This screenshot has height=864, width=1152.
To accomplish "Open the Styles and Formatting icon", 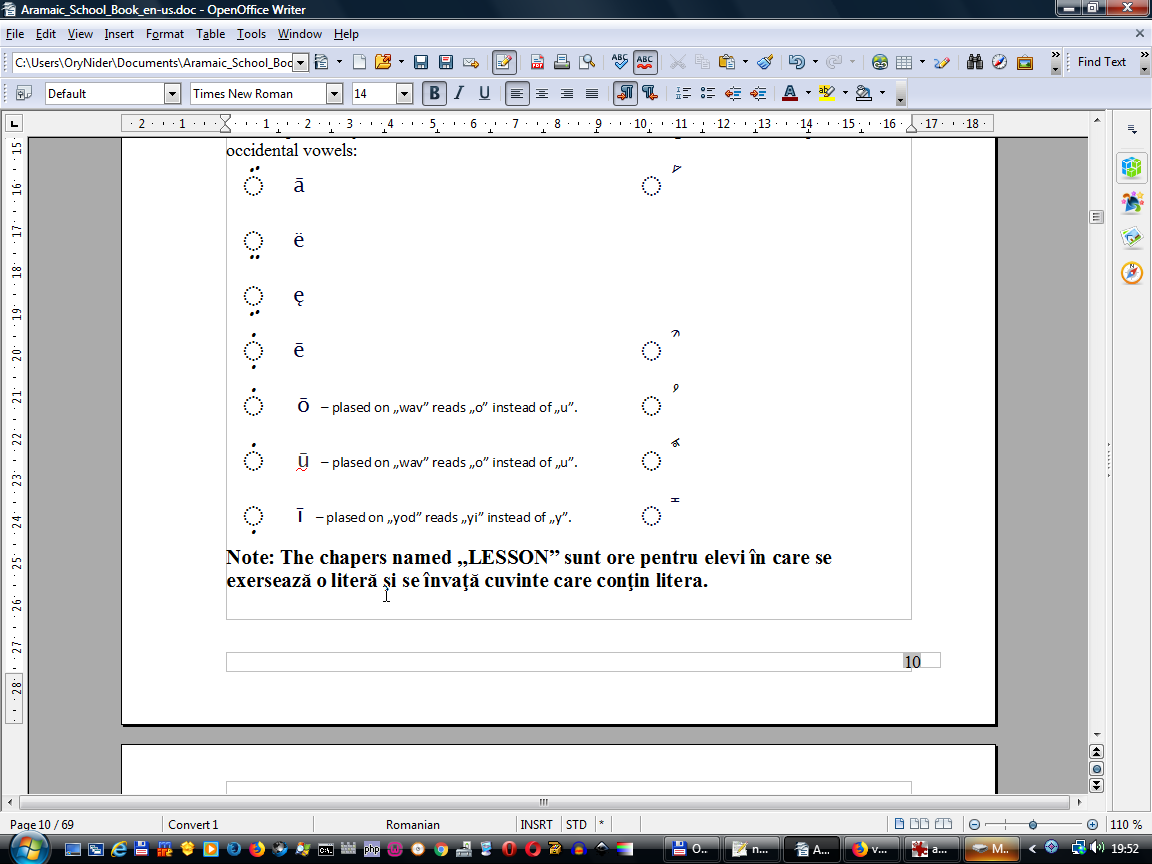I will tap(24, 93).
